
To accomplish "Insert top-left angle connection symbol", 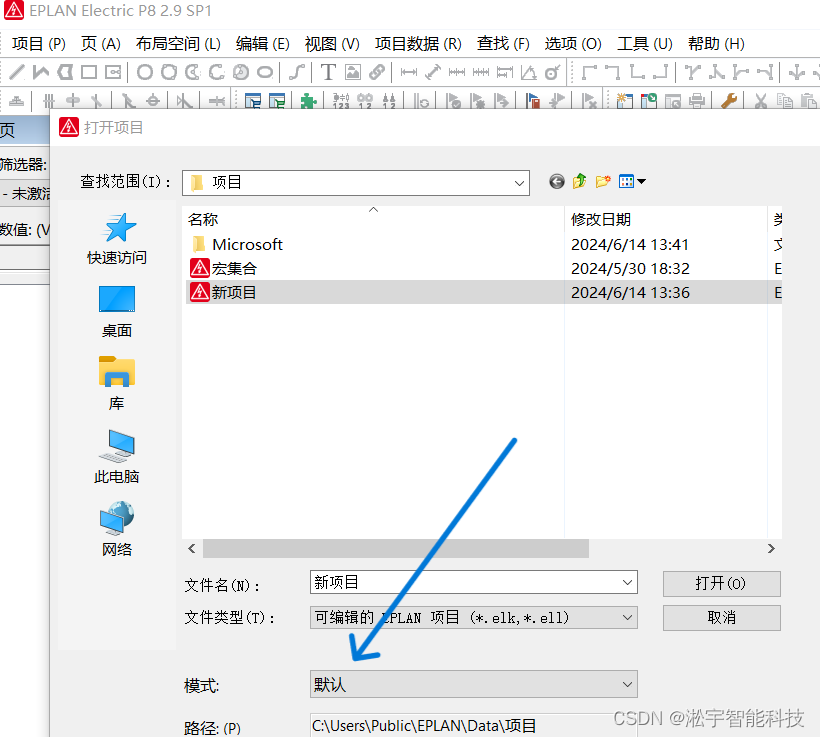I will coord(589,72).
